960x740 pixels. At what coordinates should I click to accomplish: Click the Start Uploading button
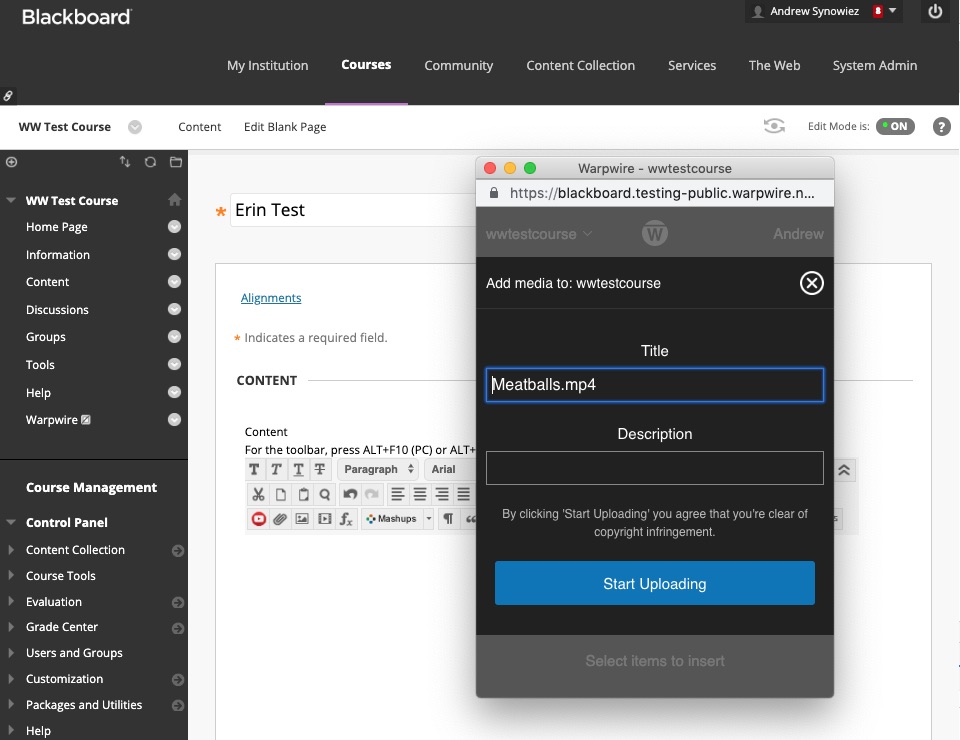coord(654,583)
